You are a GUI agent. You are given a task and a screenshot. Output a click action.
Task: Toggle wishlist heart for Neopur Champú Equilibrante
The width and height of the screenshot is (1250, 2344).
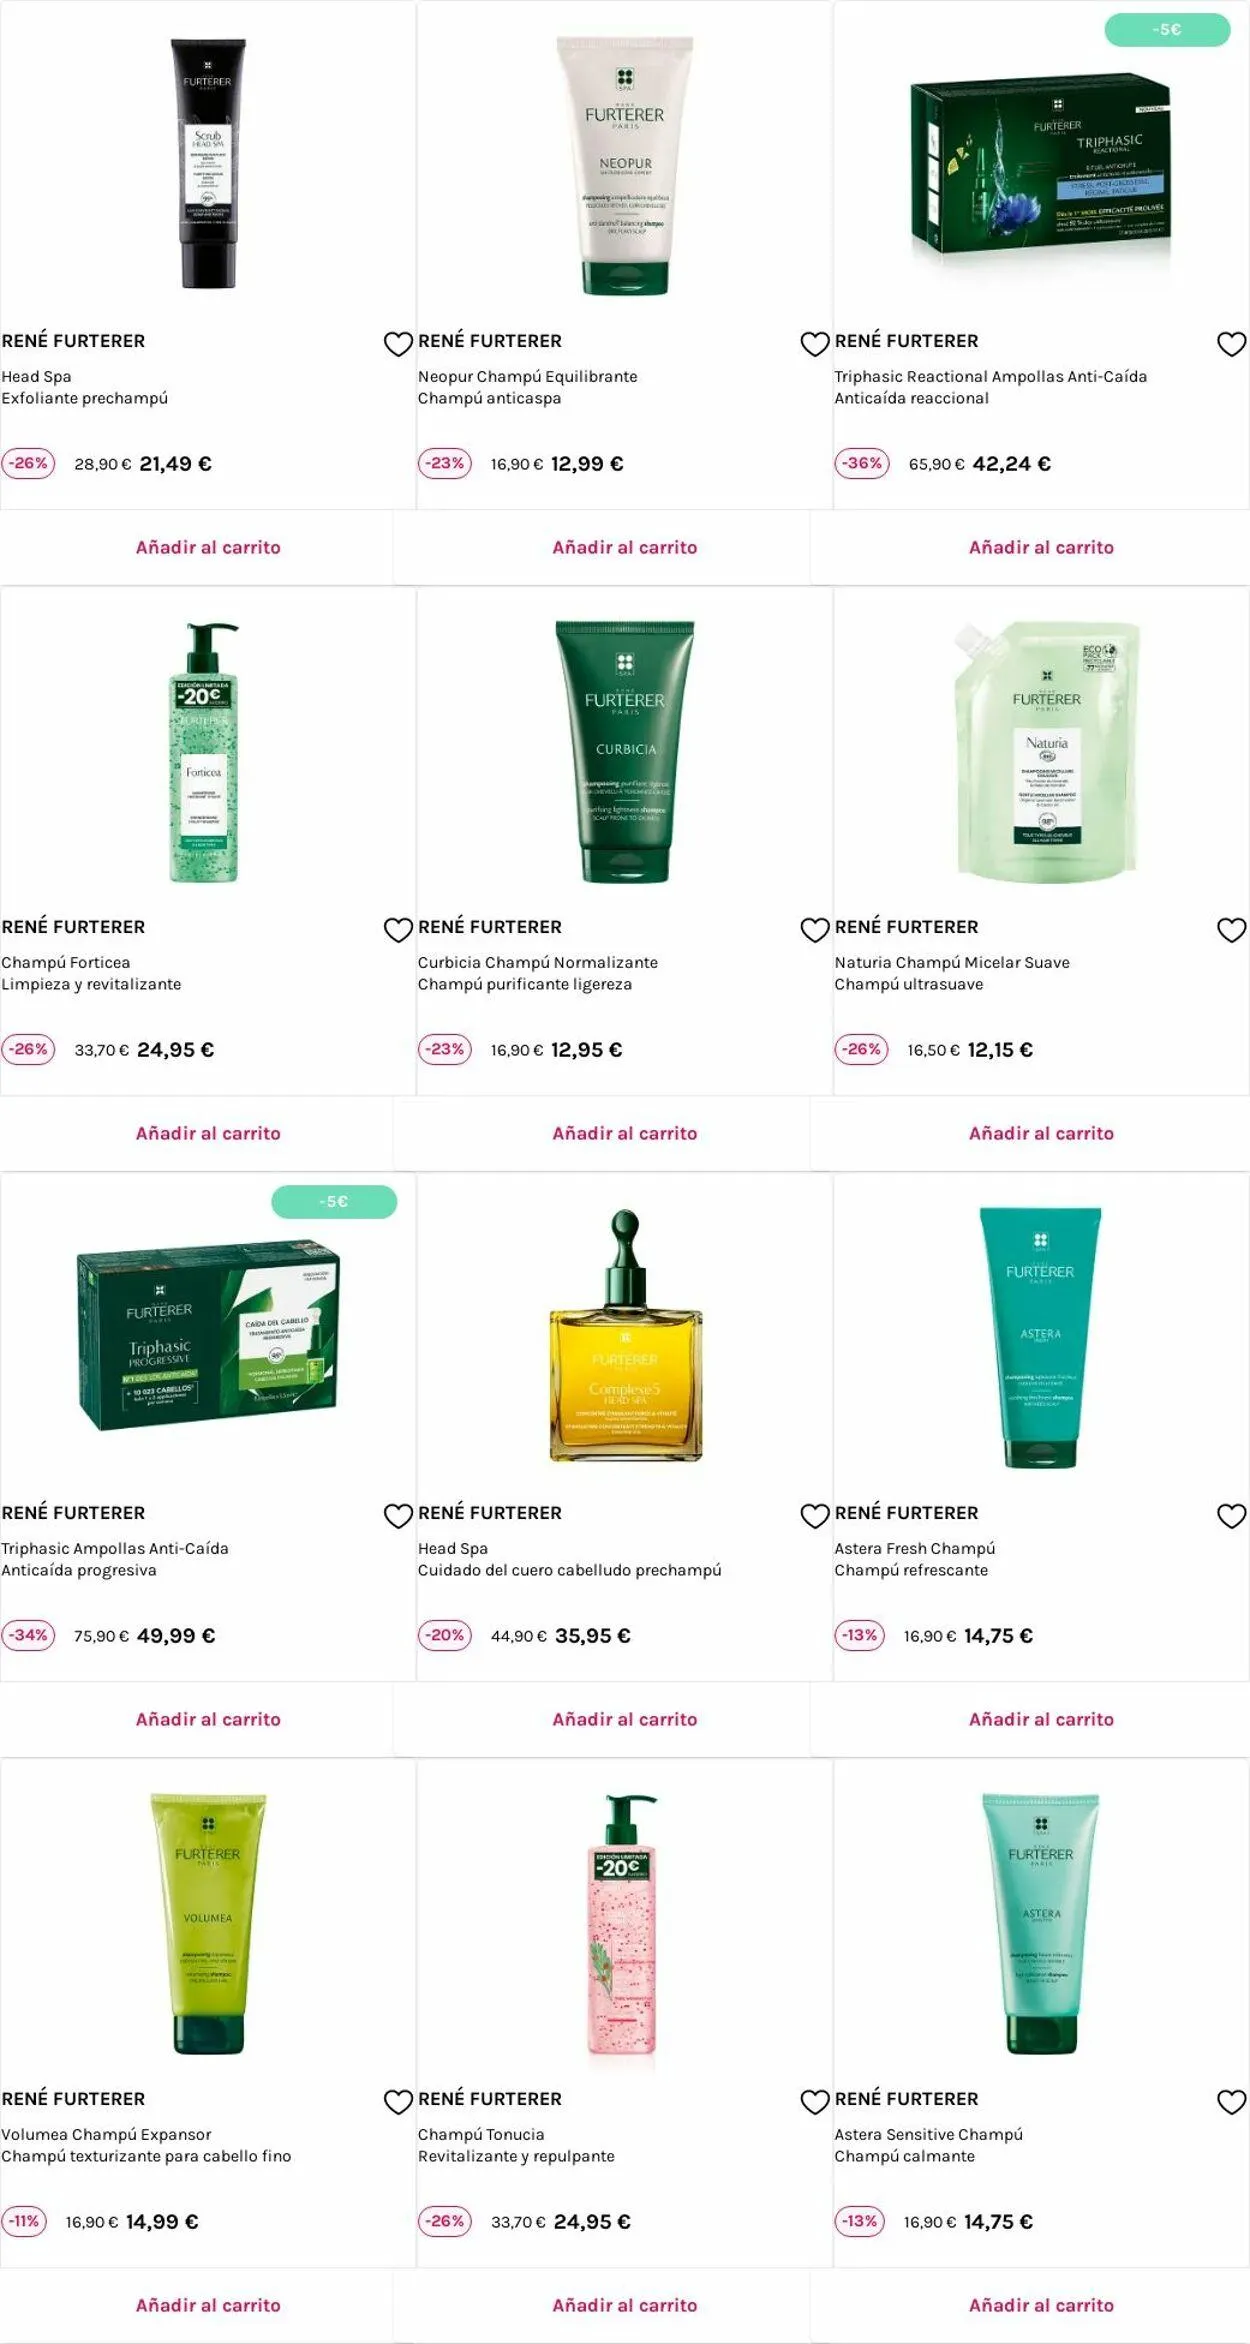(x=815, y=344)
